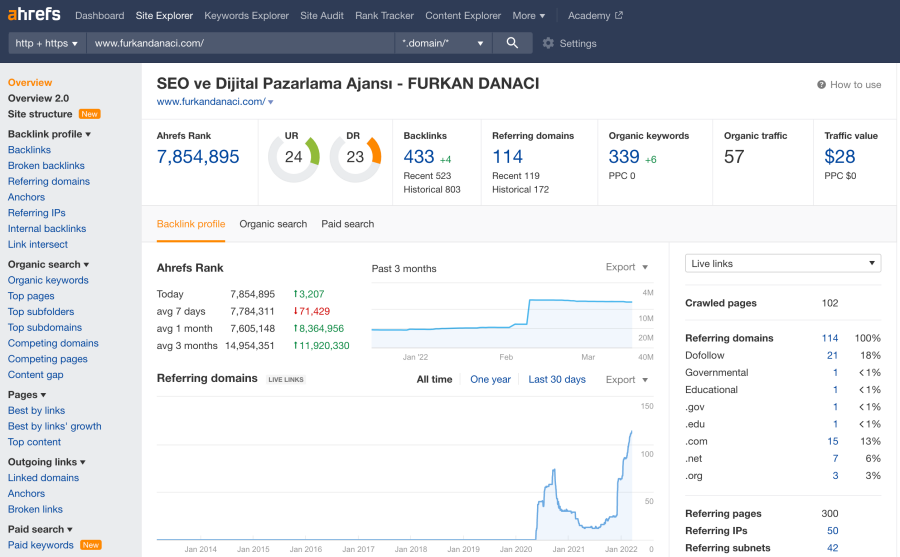The width and height of the screenshot is (900, 557).
Task: Open Site structure in sidebar
Action: click(x=40, y=114)
